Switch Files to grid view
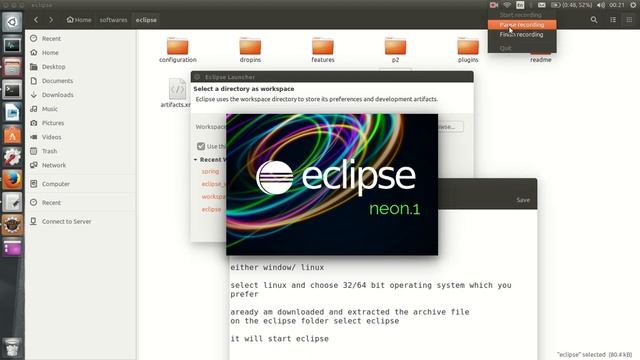 click(x=629, y=20)
